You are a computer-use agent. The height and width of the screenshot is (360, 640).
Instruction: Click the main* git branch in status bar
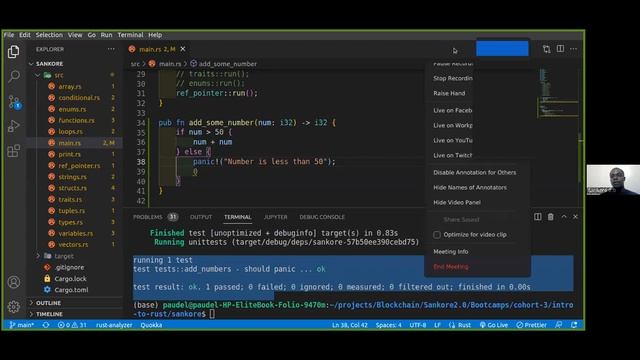22,325
